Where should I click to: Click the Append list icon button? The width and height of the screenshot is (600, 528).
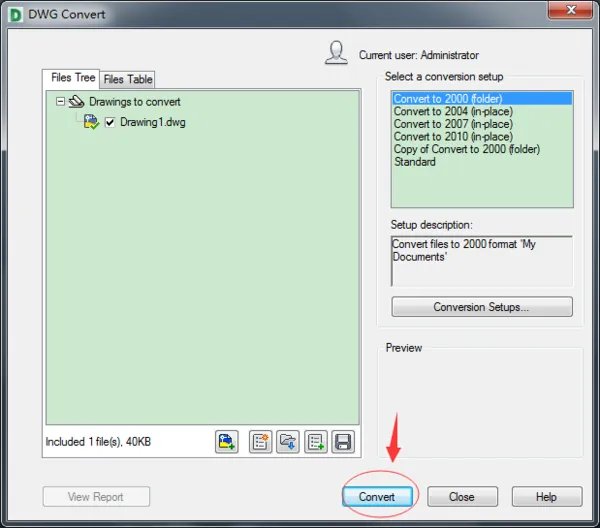coord(316,442)
